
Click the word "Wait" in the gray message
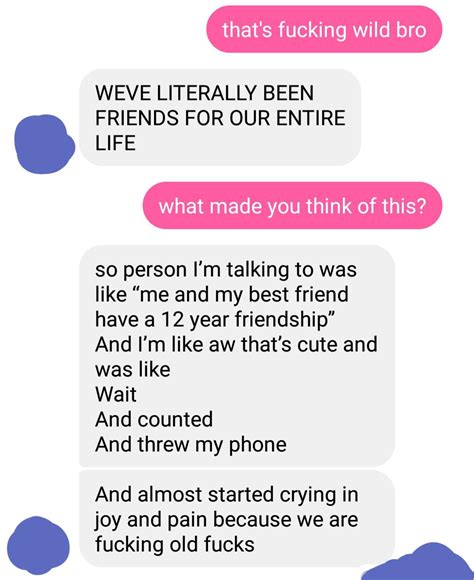(116, 394)
